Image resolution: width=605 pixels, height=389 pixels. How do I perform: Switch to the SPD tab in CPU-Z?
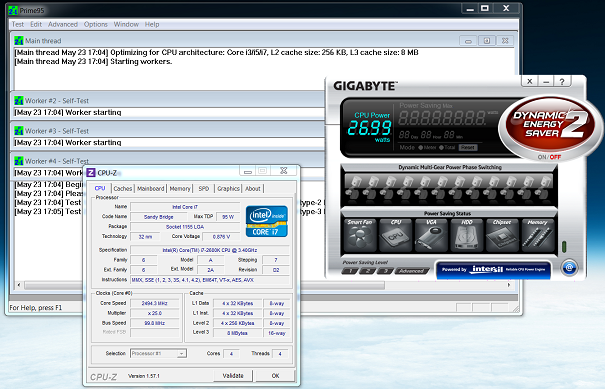[204, 188]
